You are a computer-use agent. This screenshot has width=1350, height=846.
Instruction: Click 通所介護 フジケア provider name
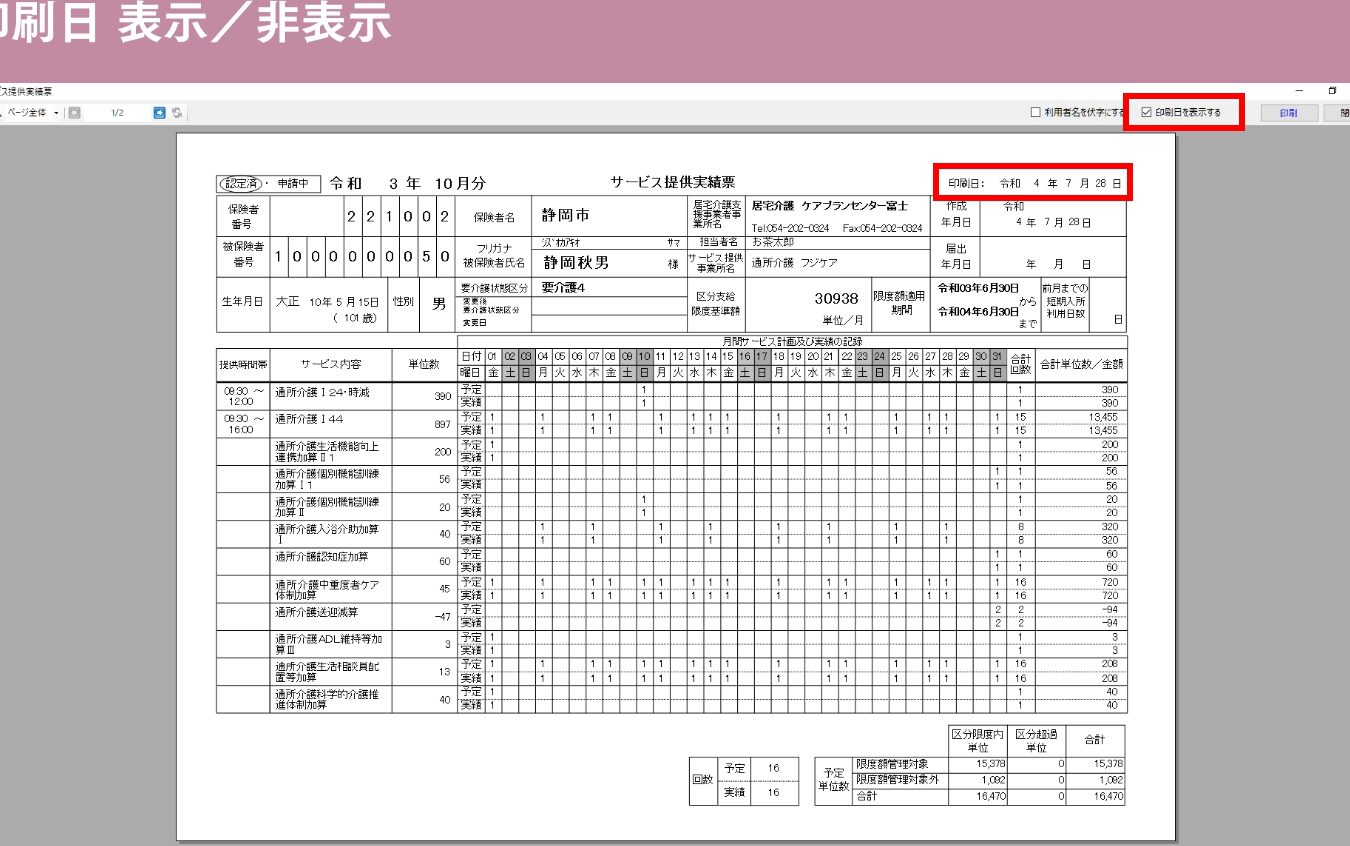click(x=794, y=263)
